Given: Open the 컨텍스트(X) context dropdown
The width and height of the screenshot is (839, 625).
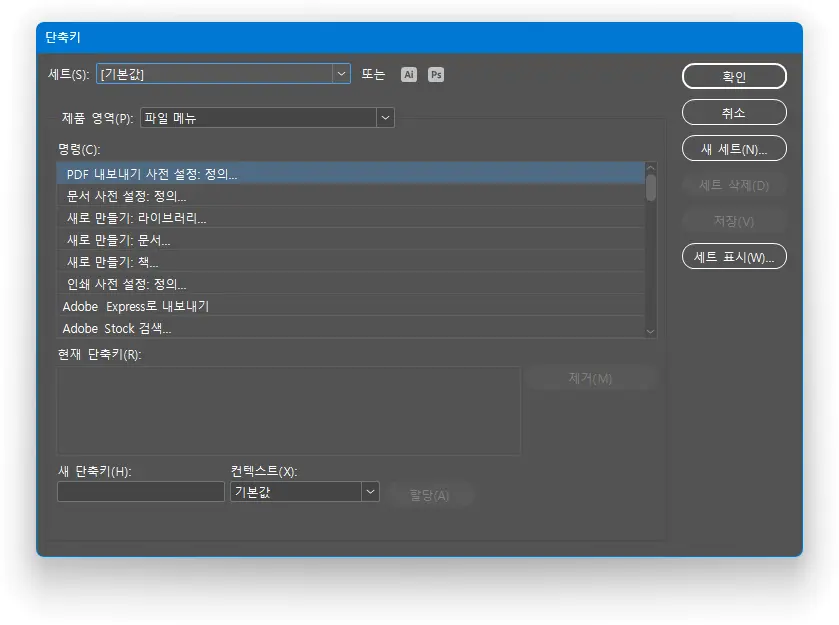Looking at the screenshot, I should [369, 491].
